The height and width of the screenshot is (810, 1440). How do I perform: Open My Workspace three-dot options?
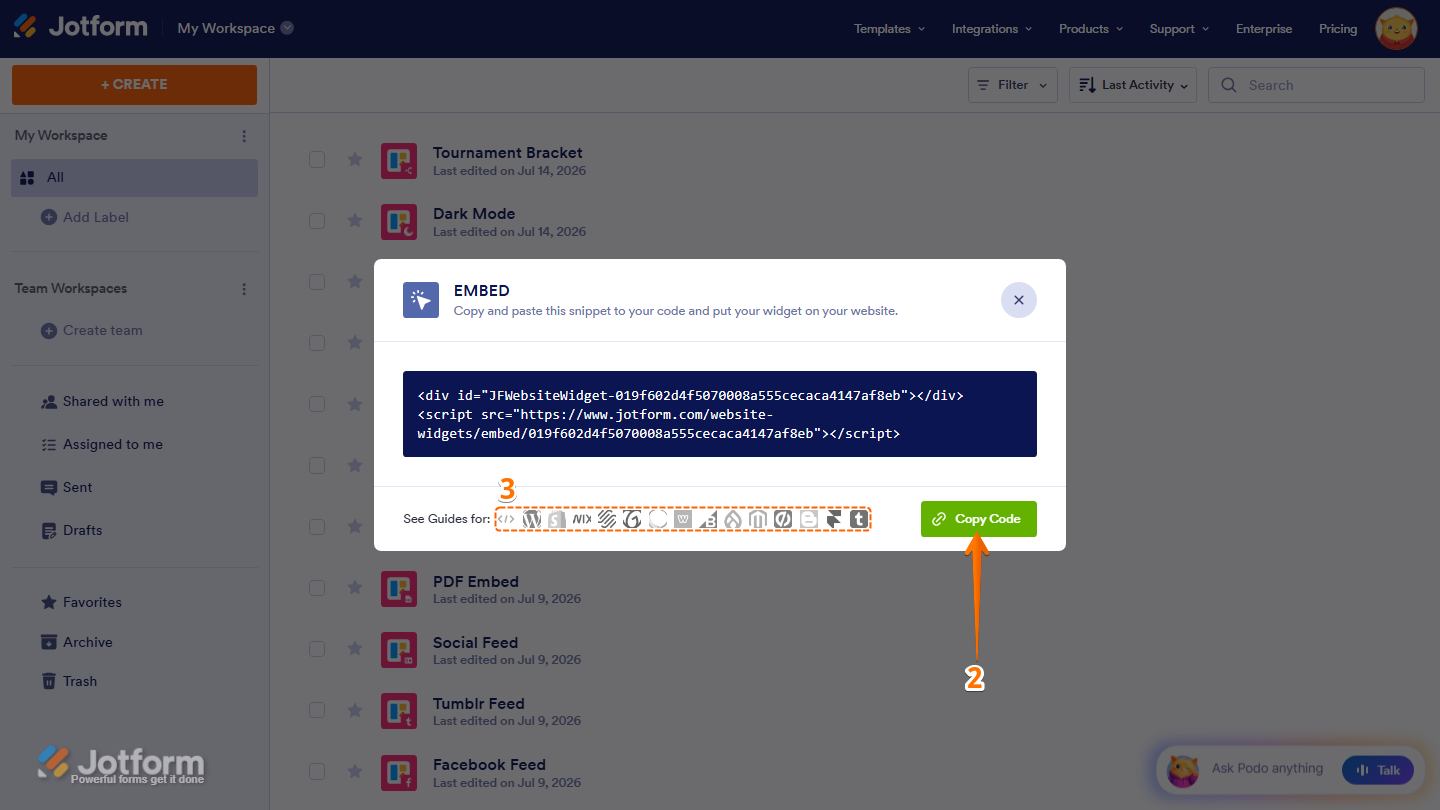(x=244, y=136)
